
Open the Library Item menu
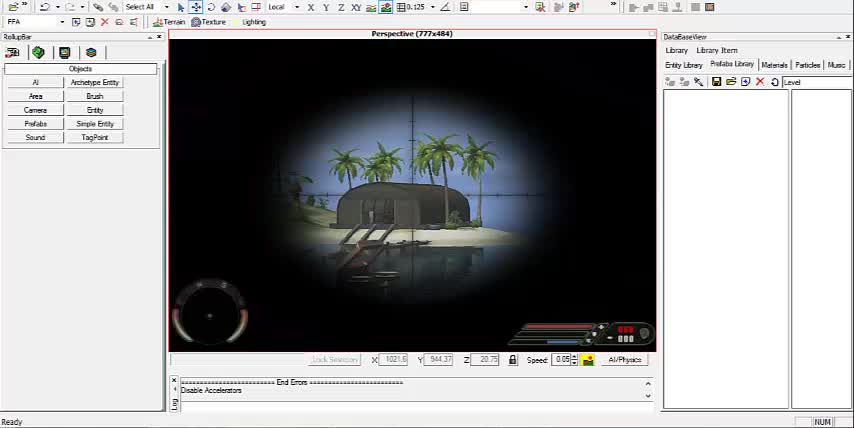pyautogui.click(x=717, y=50)
